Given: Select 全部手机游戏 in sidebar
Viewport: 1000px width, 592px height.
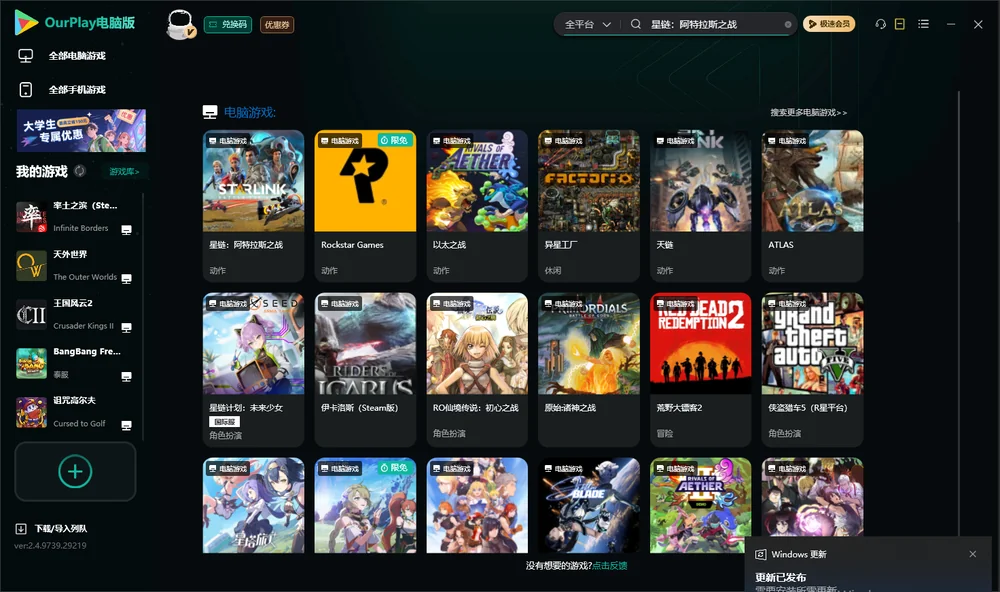Looking at the screenshot, I should coord(77,90).
